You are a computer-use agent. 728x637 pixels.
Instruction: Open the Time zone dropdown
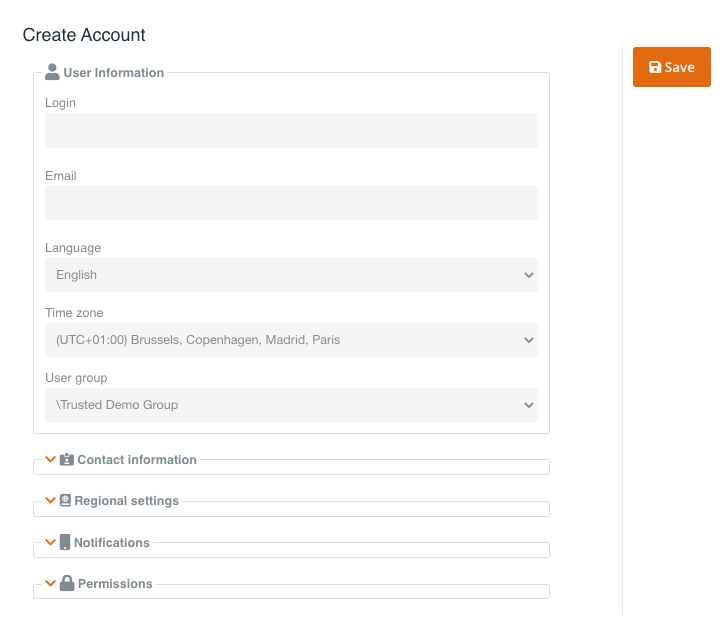pyautogui.click(x=291, y=340)
